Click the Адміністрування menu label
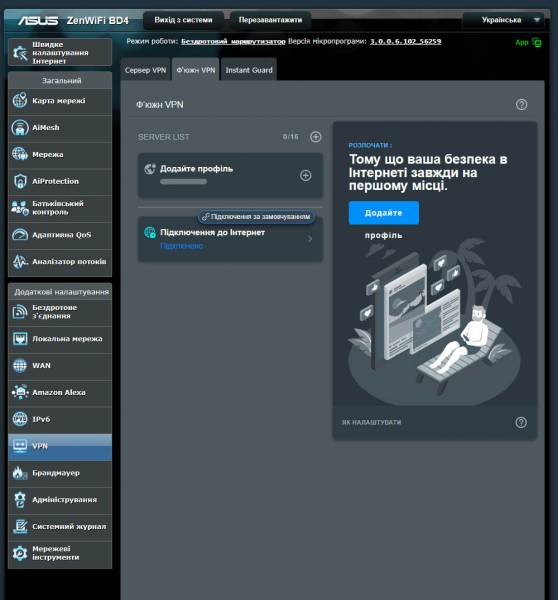 (x=64, y=500)
